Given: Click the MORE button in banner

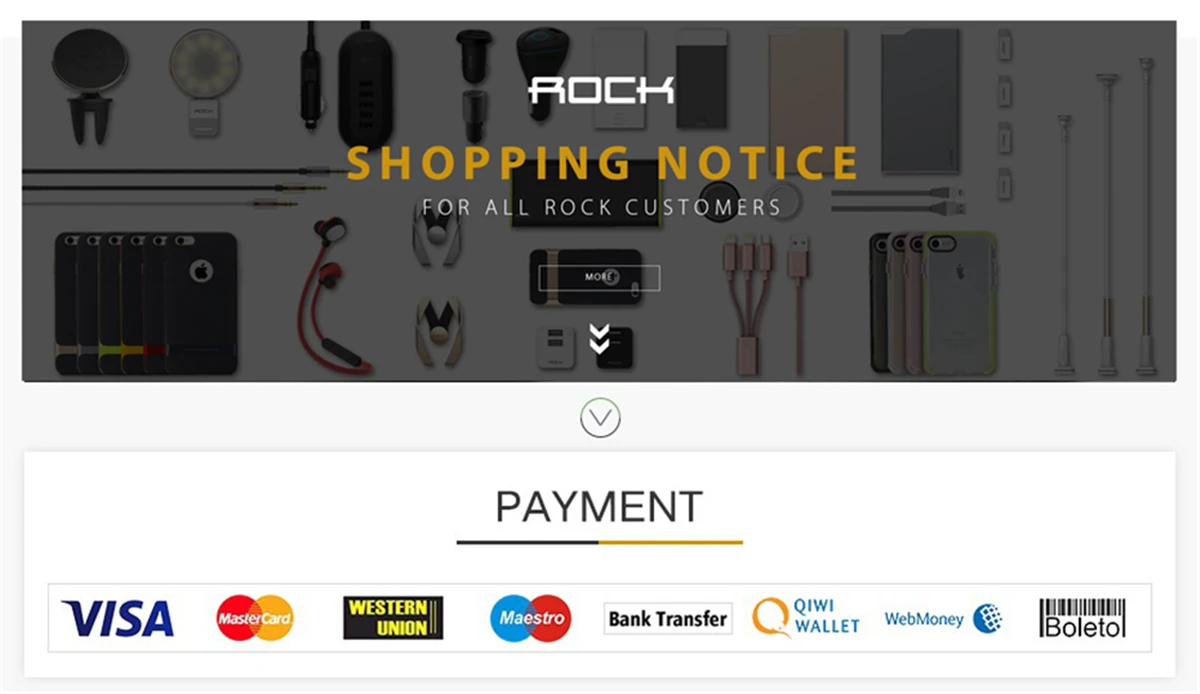Looking at the screenshot, I should coord(599,277).
